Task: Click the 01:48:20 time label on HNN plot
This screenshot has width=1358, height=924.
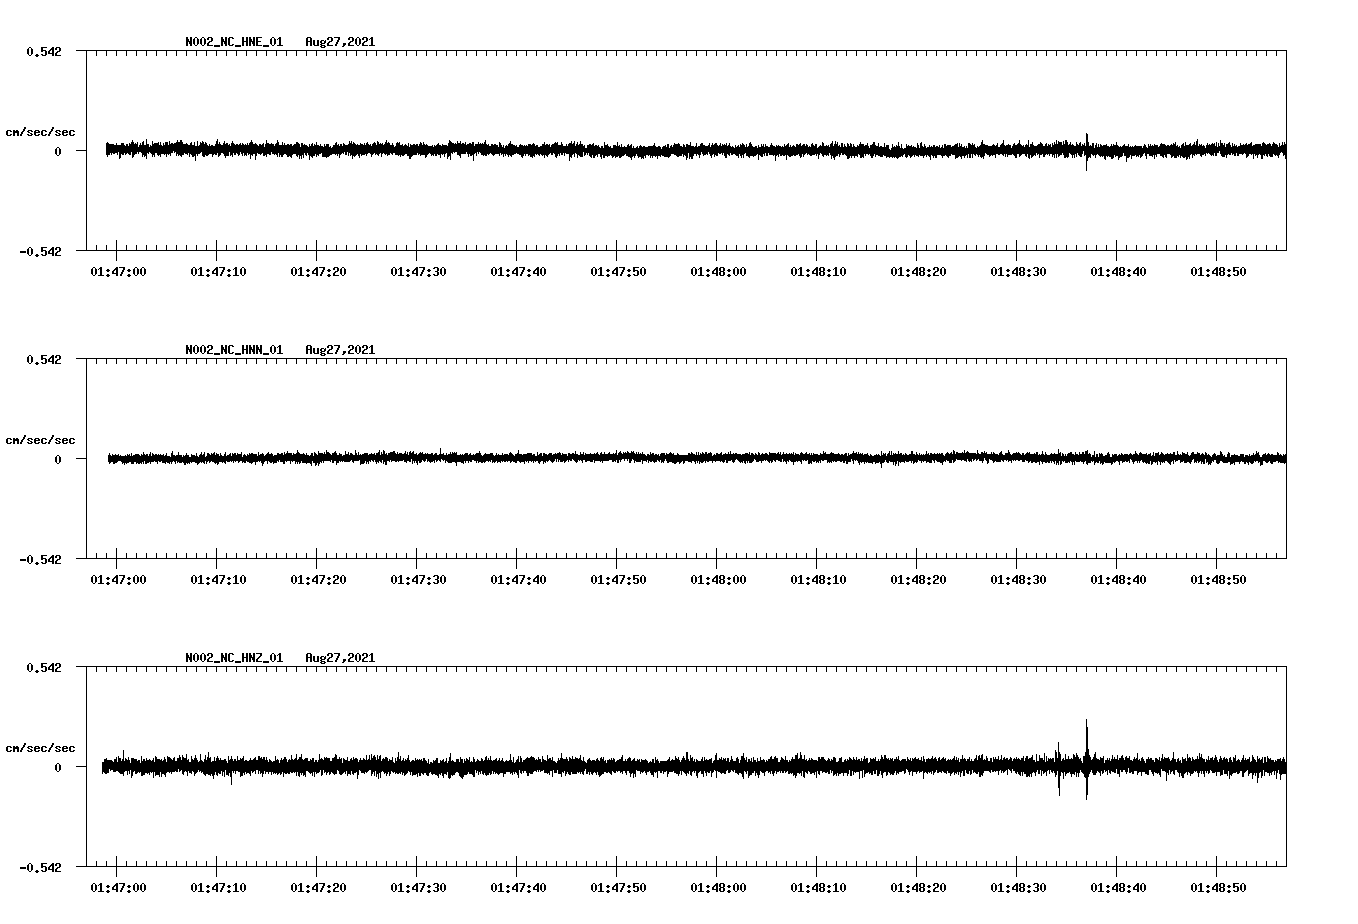Action: 918,579
